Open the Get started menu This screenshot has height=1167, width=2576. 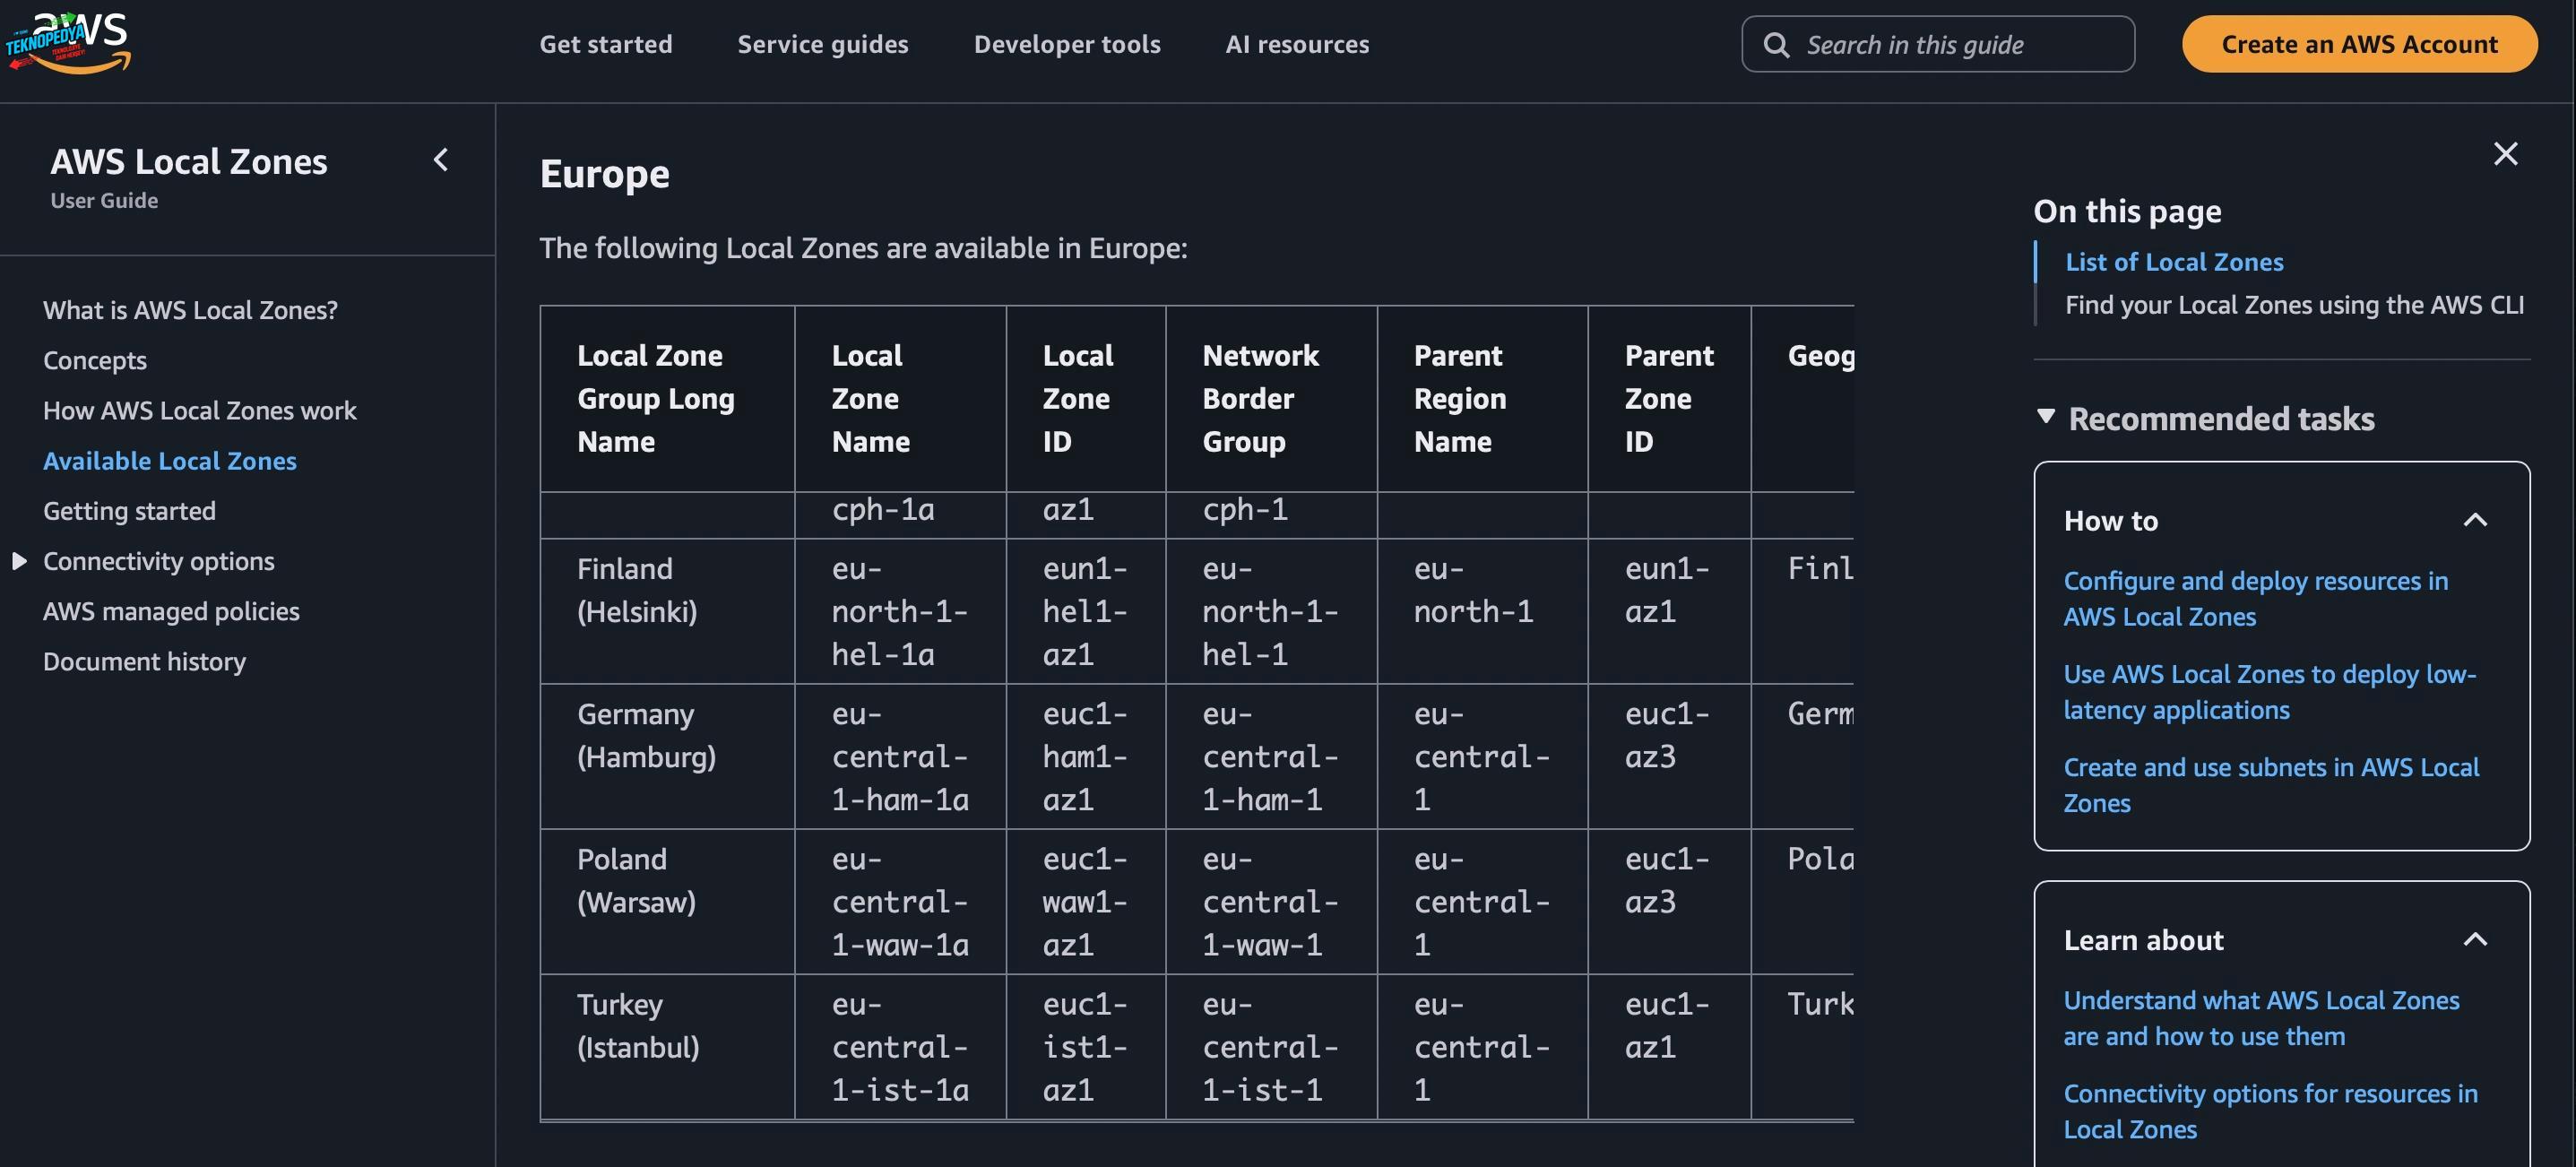(606, 44)
